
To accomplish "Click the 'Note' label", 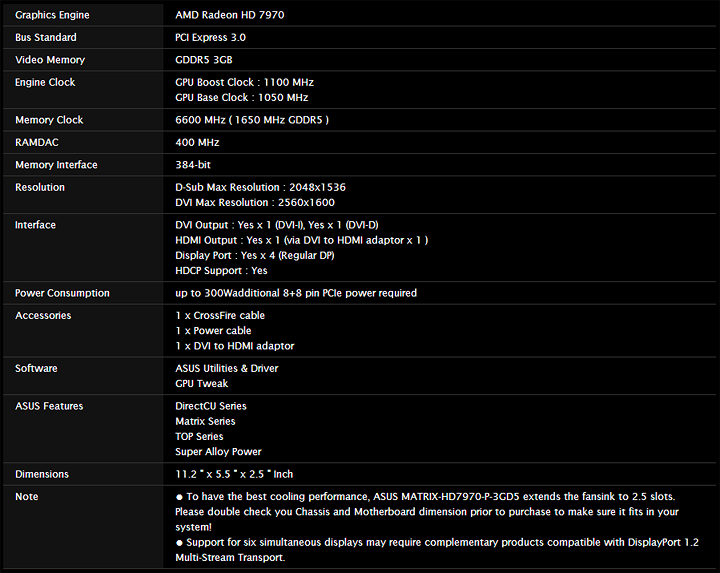I will tap(26, 496).
